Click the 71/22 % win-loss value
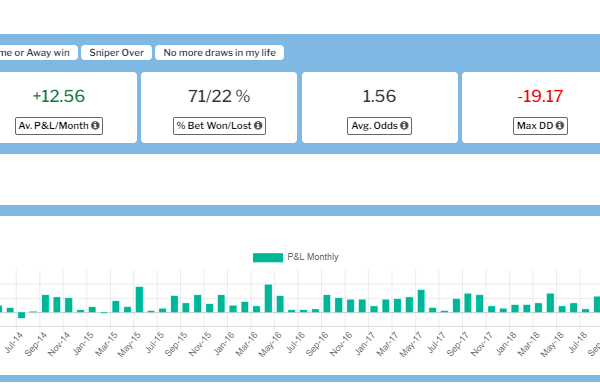Viewport: 600px width, 390px height. [x=219, y=96]
